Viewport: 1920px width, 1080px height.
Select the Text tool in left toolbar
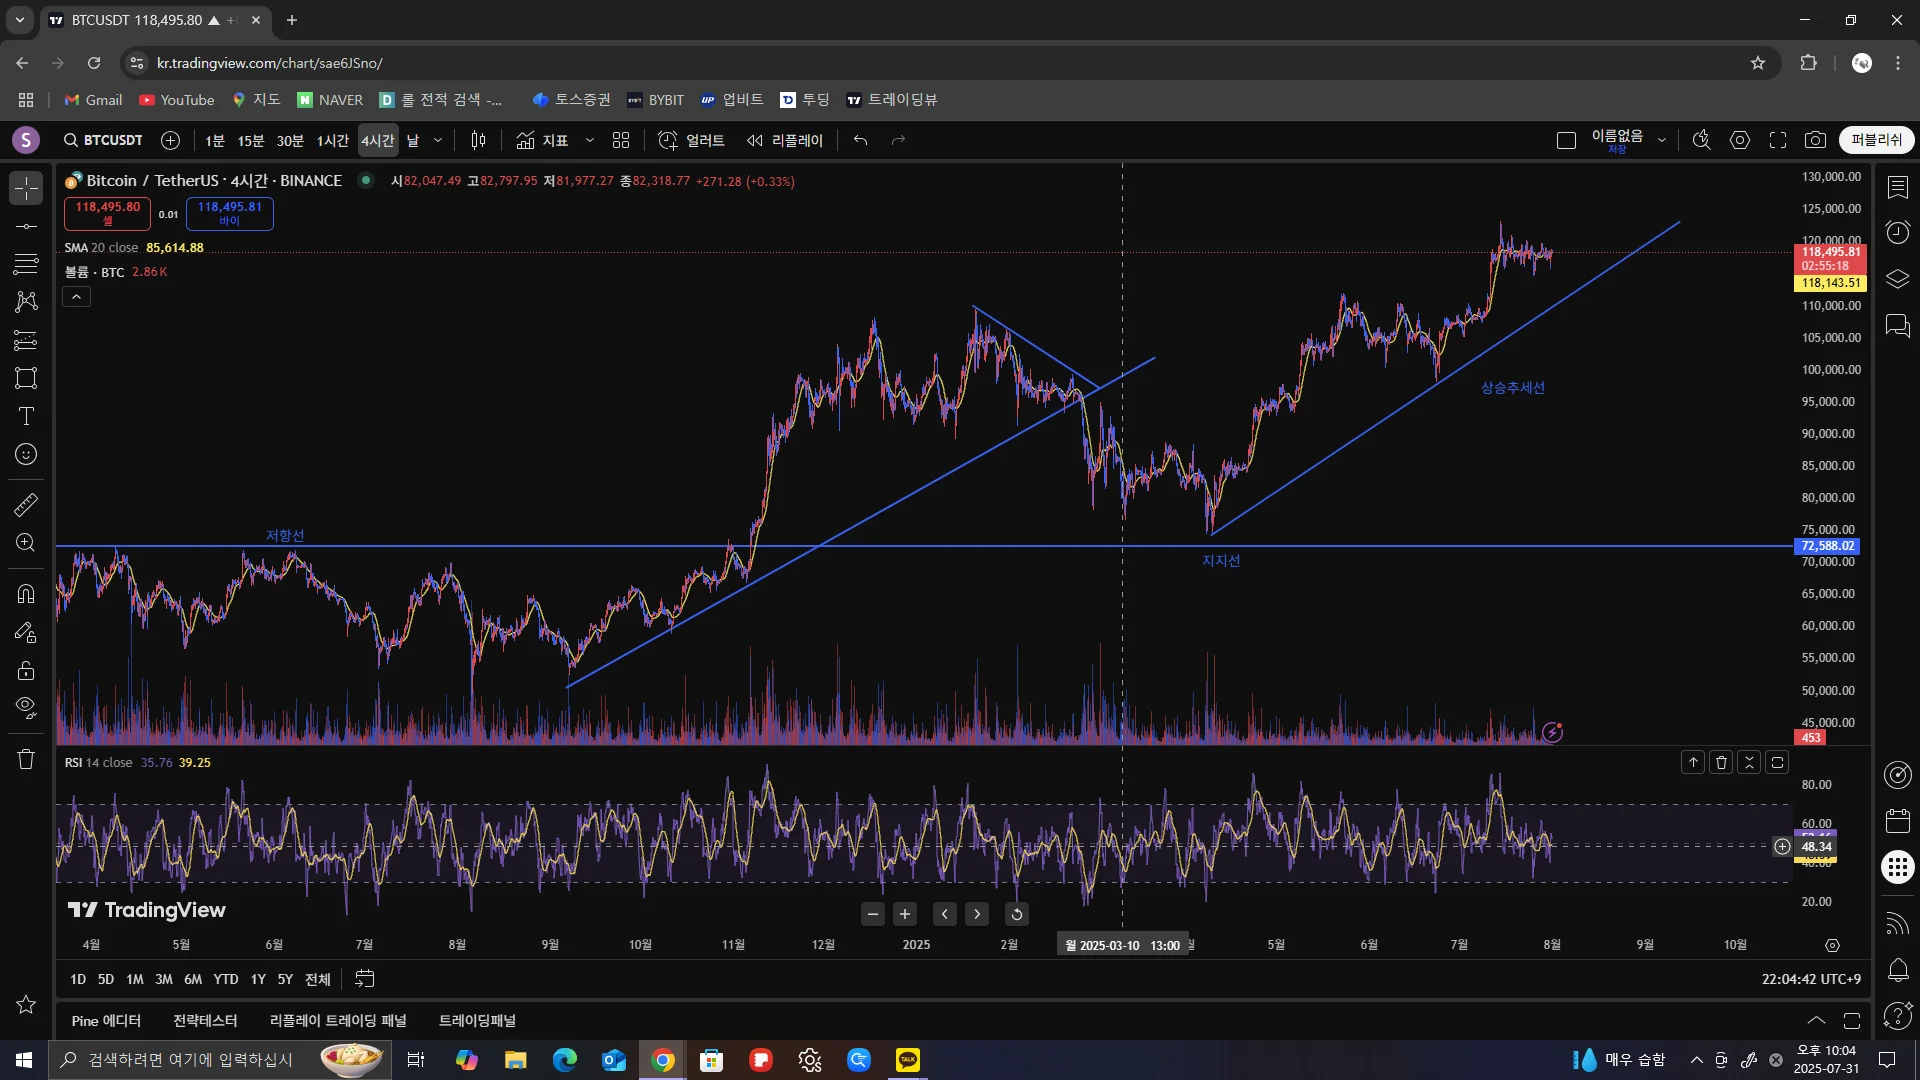point(26,416)
